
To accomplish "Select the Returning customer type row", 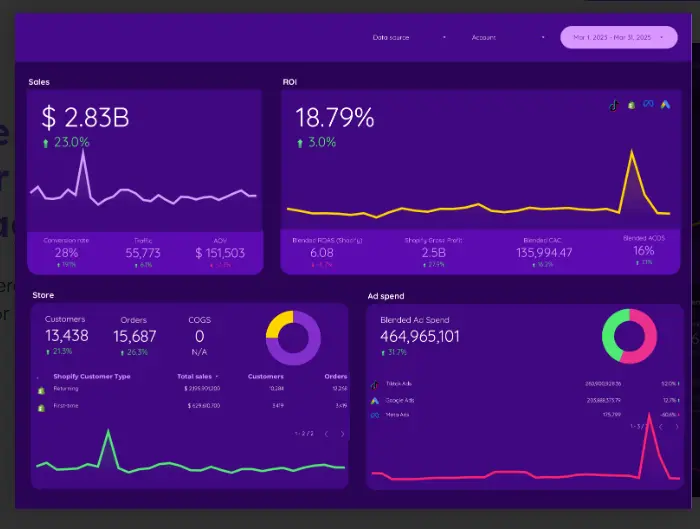I will 192,389.
